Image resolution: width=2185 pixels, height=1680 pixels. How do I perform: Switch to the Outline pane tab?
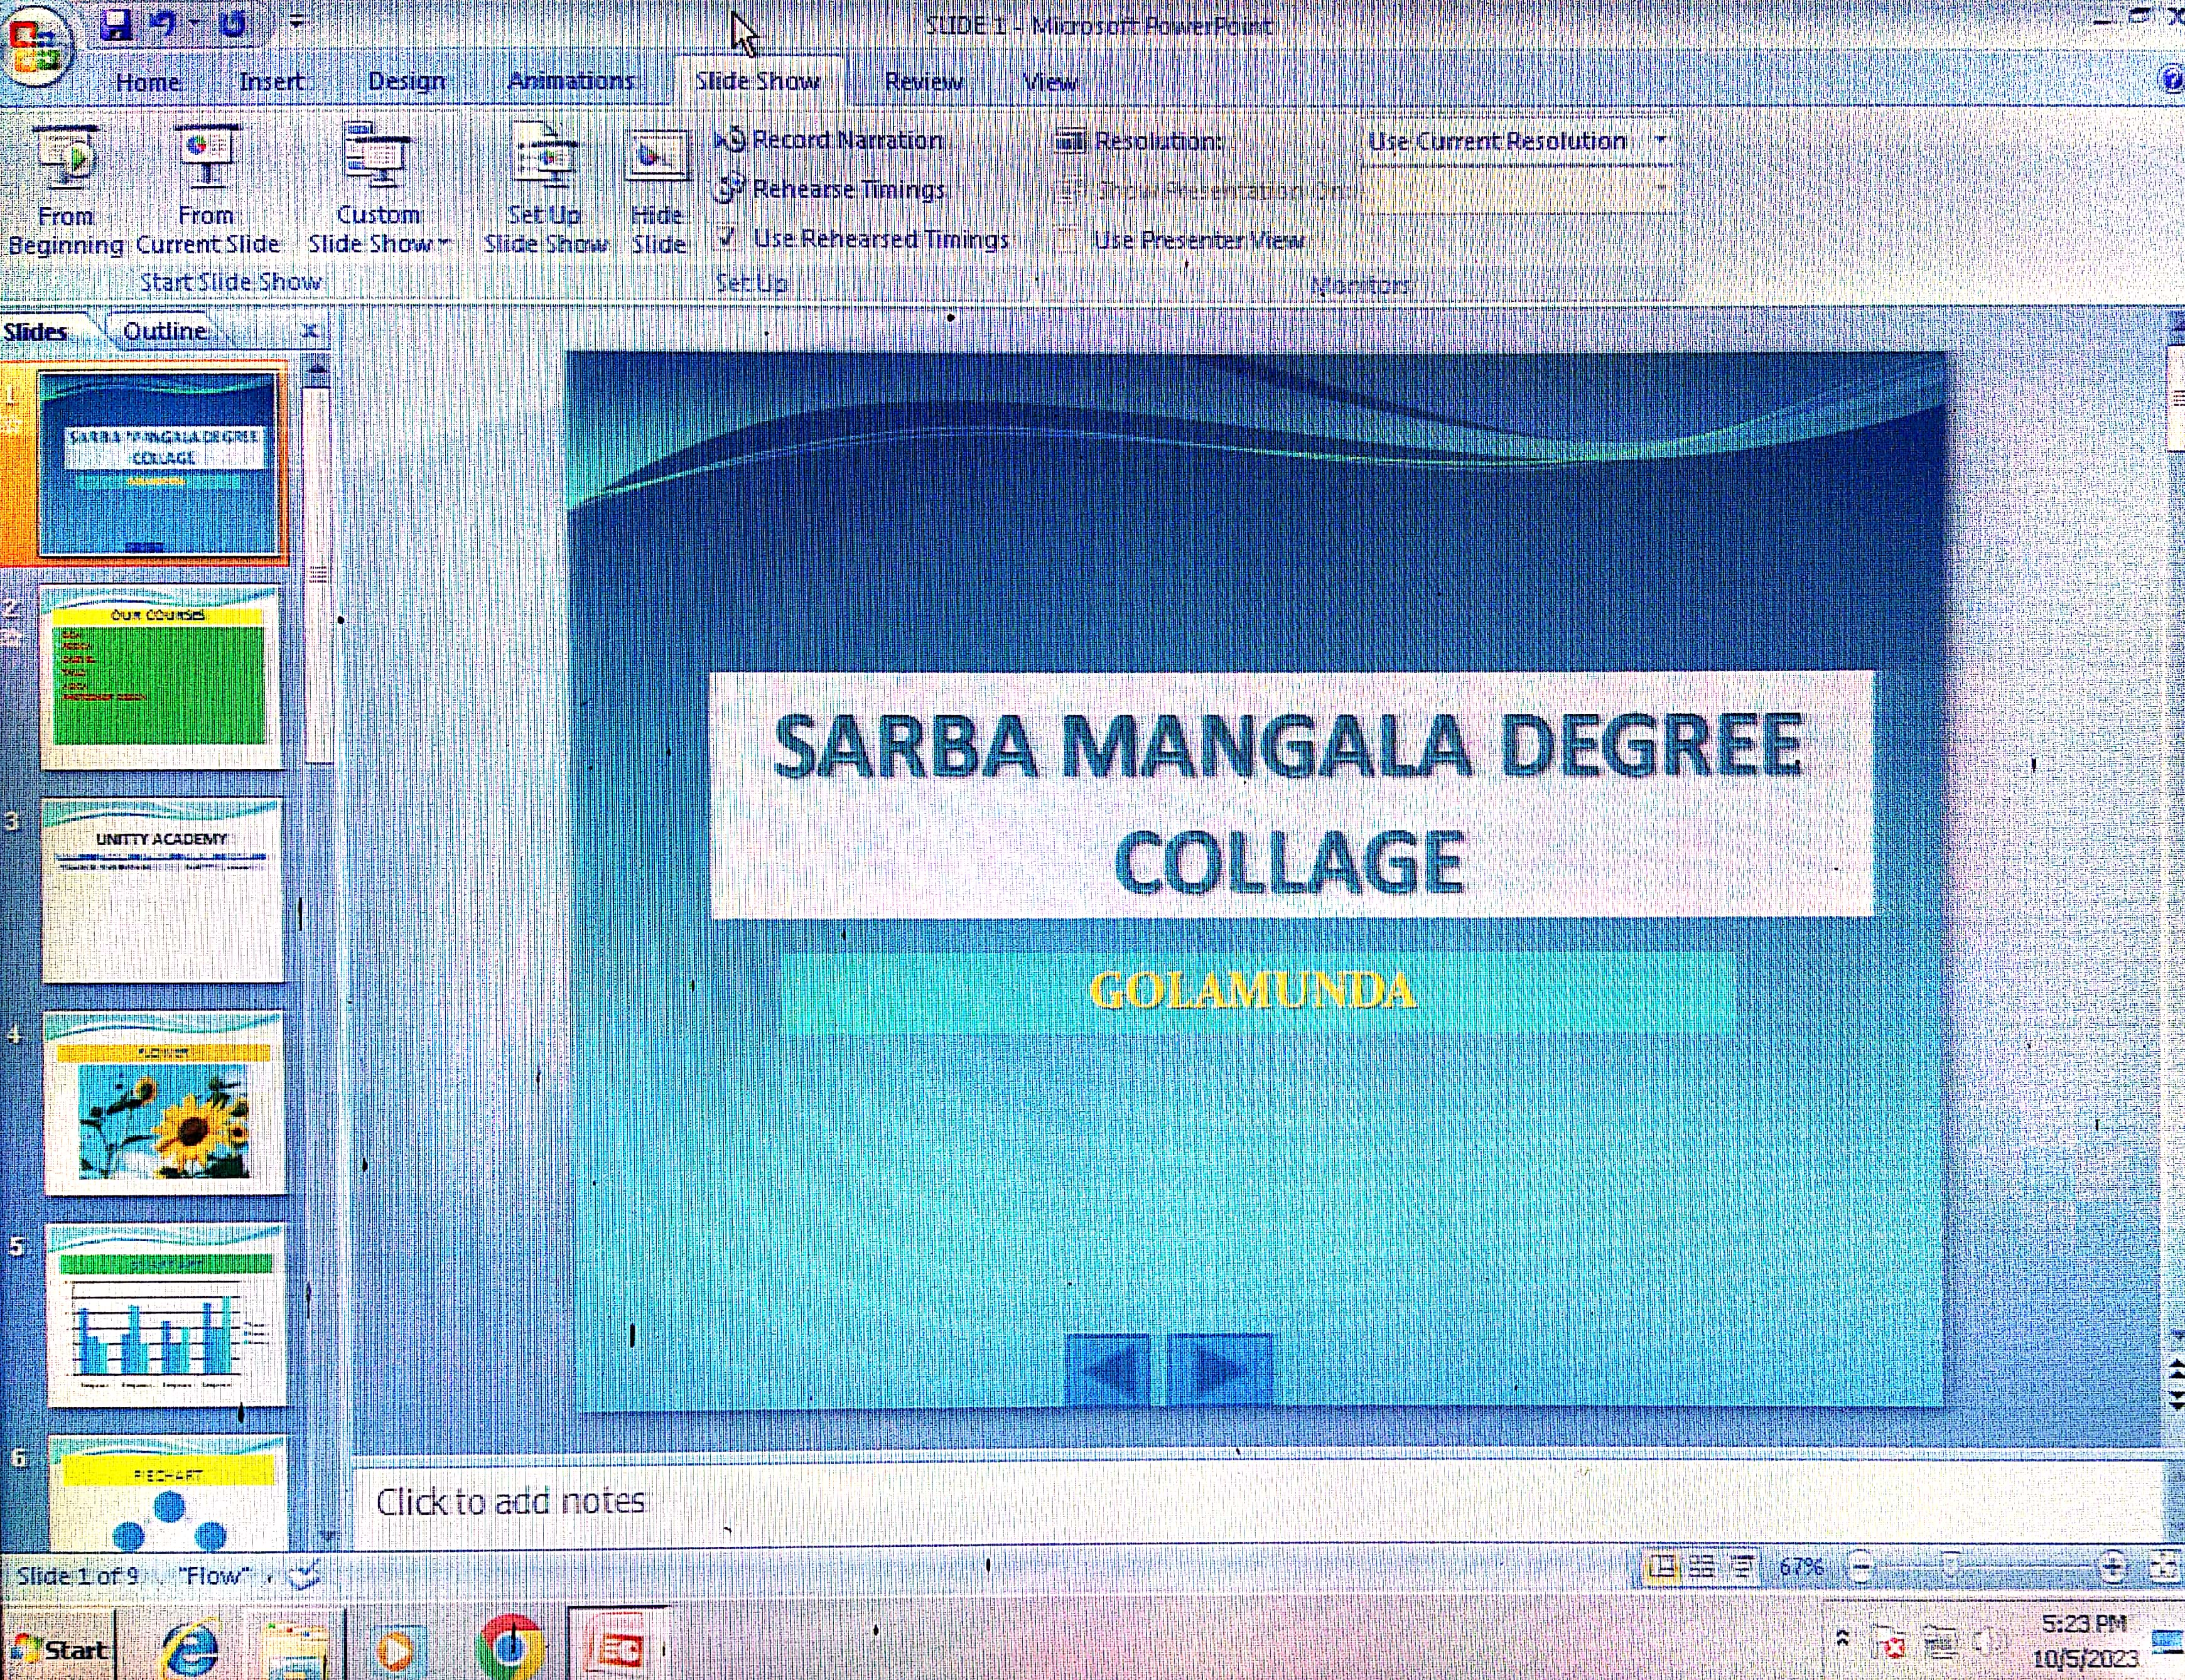(x=165, y=331)
